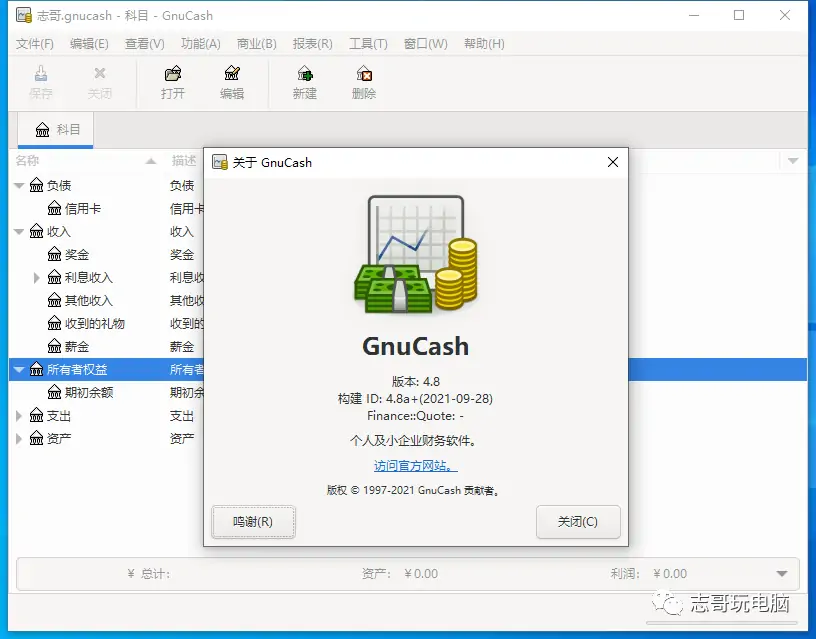The height and width of the screenshot is (639, 816).
Task: Open the column chooser dropdown arrow
Action: tap(793, 161)
